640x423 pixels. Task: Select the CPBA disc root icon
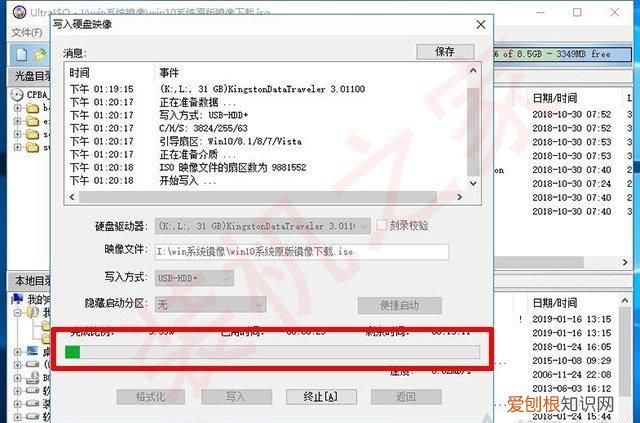(x=17, y=95)
